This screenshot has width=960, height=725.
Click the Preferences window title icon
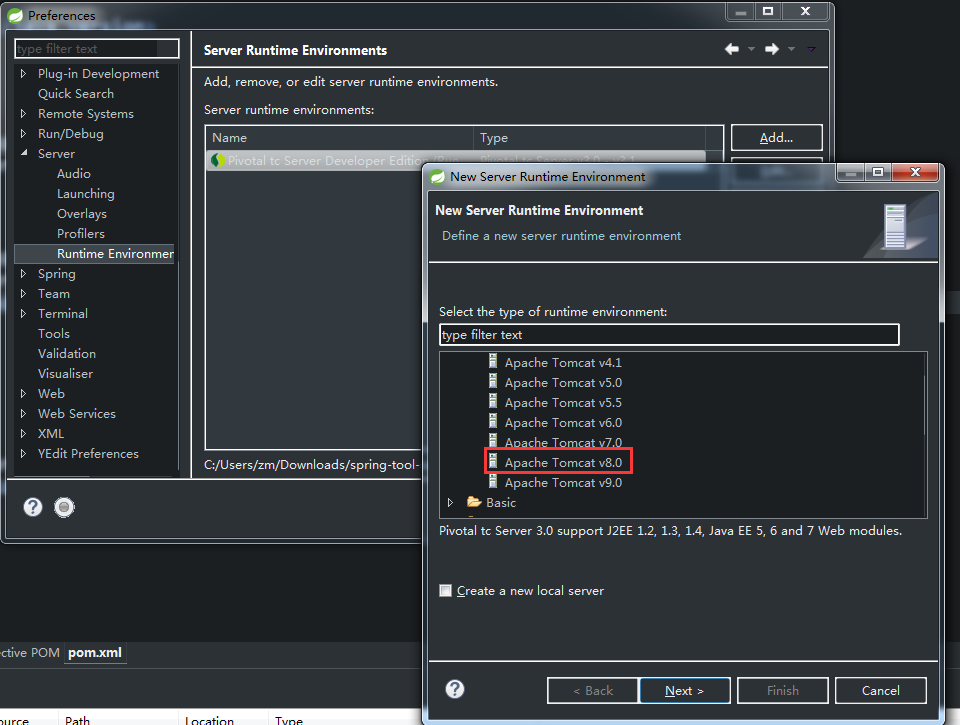(15, 15)
